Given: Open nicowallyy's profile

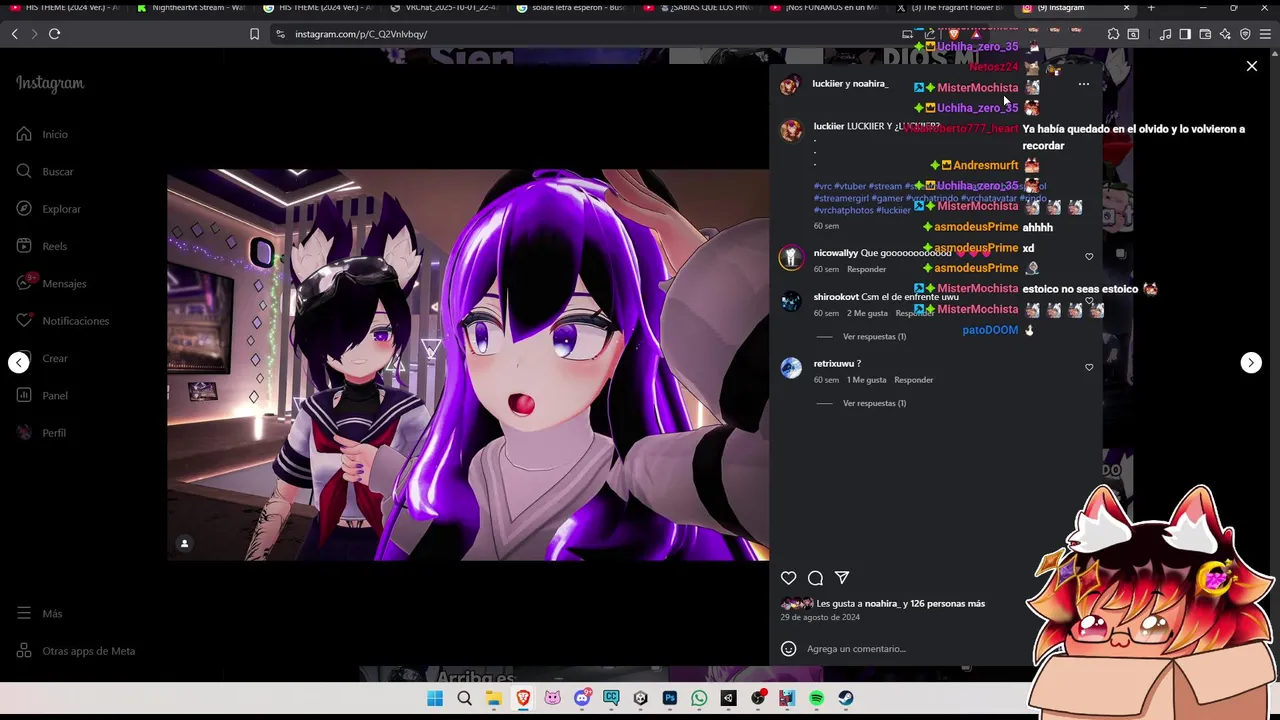Looking at the screenshot, I should (835, 253).
